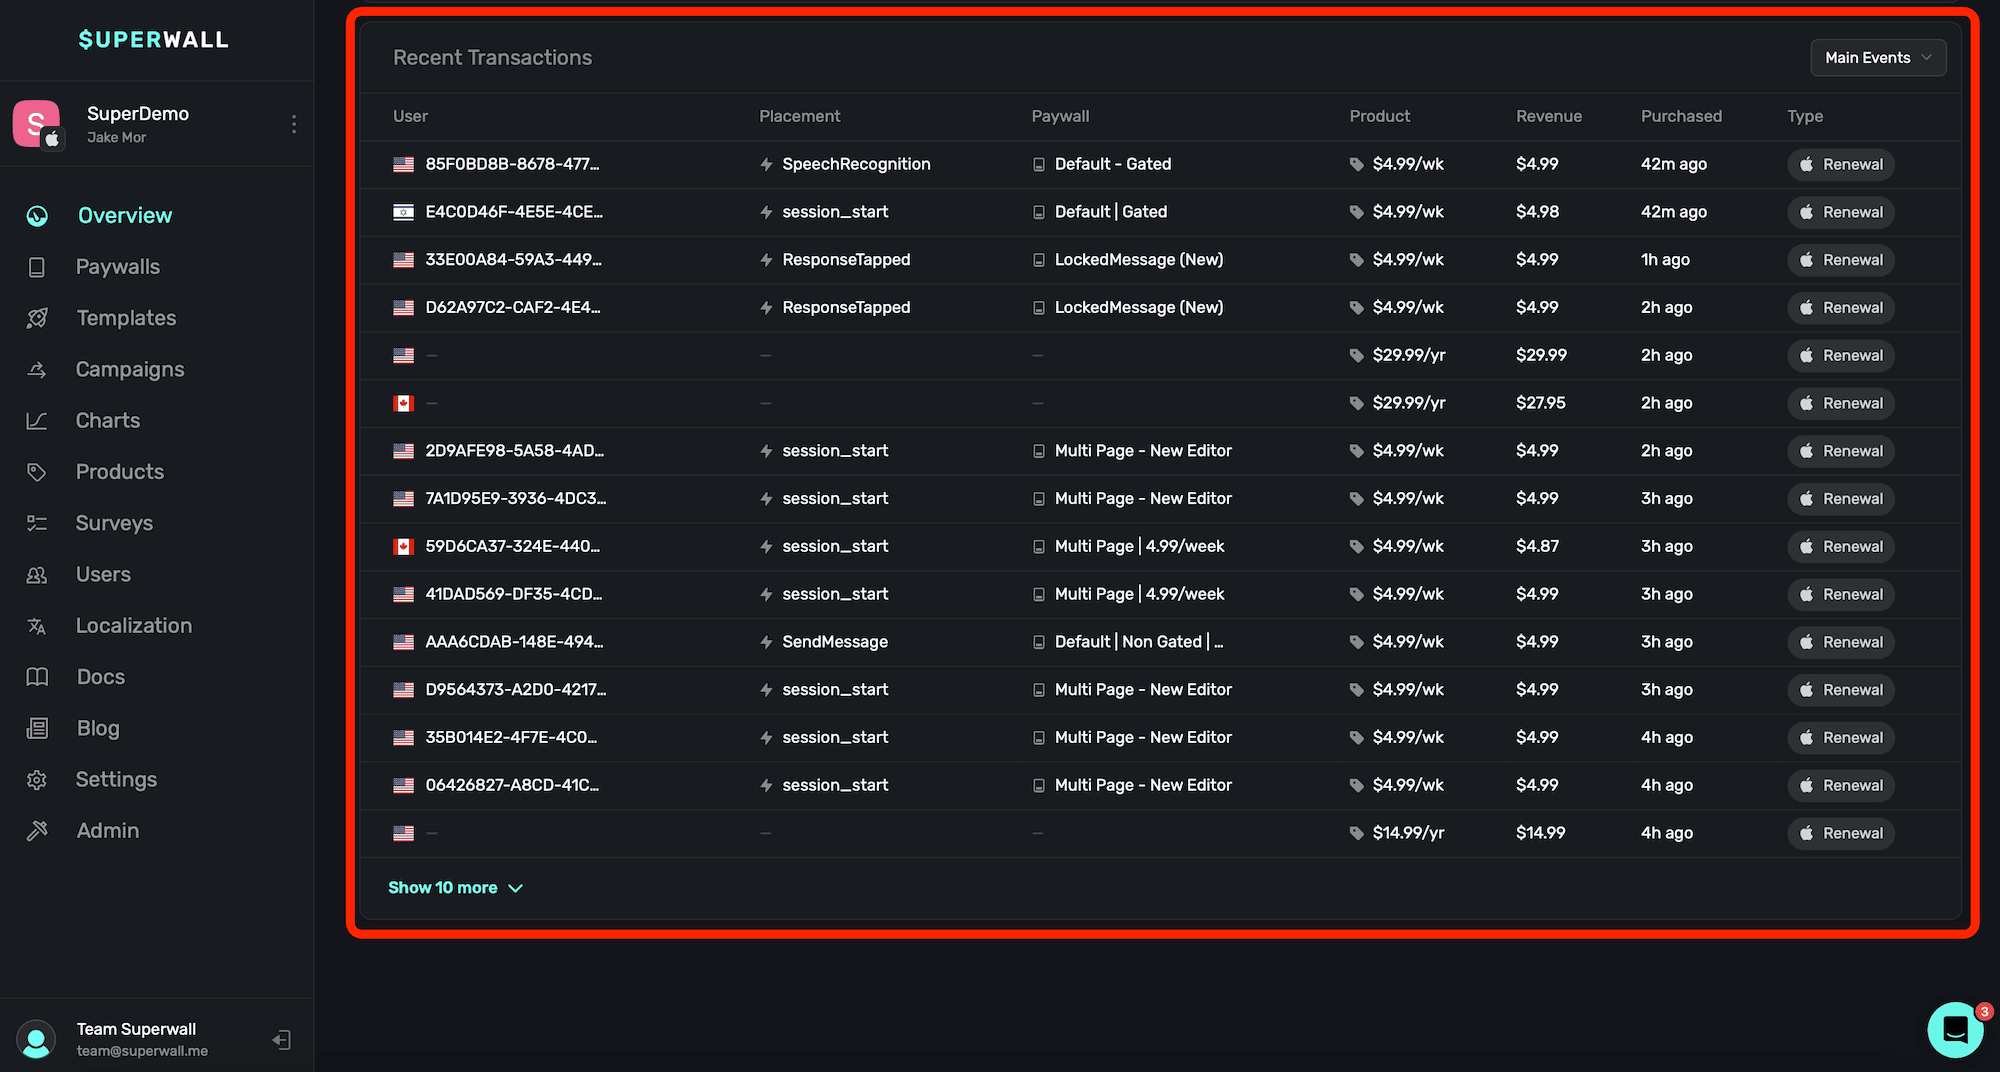The image size is (2000, 1072).
Task: Open user 85F0BD8B-8678-477 transaction
Action: click(512, 164)
